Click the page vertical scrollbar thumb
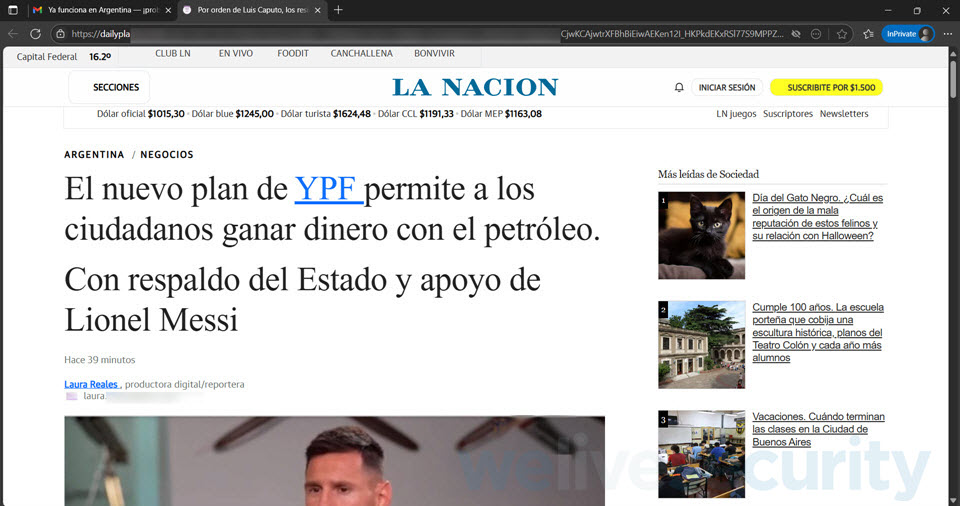 click(953, 78)
